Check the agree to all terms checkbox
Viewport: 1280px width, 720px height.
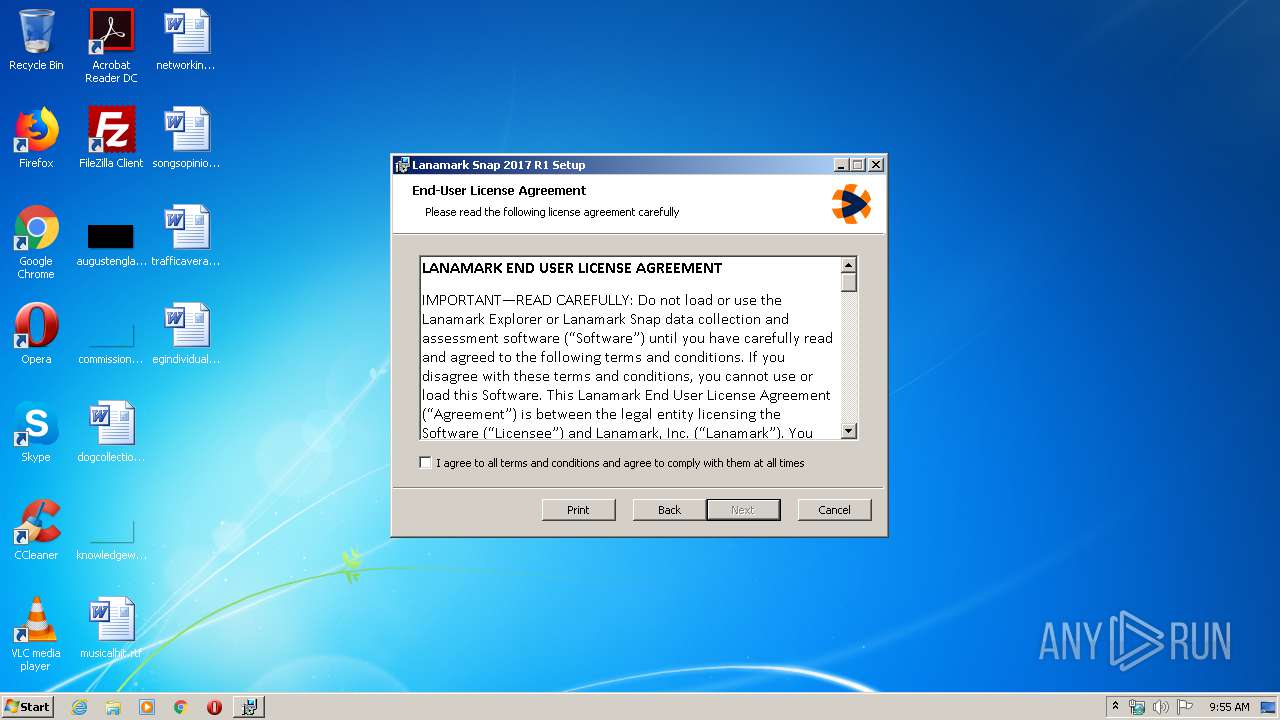pos(426,463)
